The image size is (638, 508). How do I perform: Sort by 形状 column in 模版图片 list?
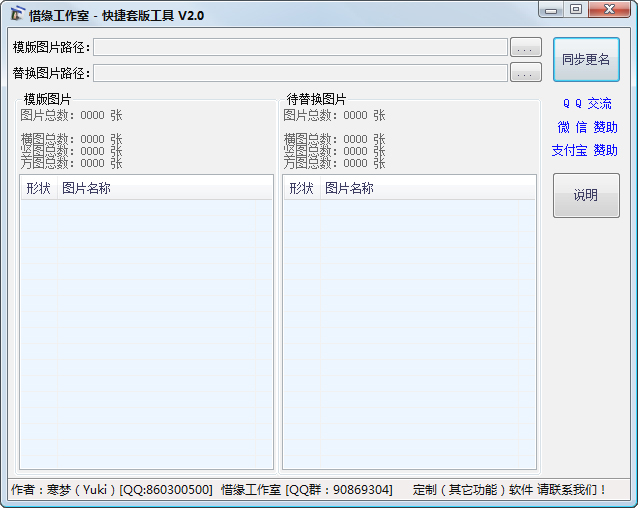[38, 188]
